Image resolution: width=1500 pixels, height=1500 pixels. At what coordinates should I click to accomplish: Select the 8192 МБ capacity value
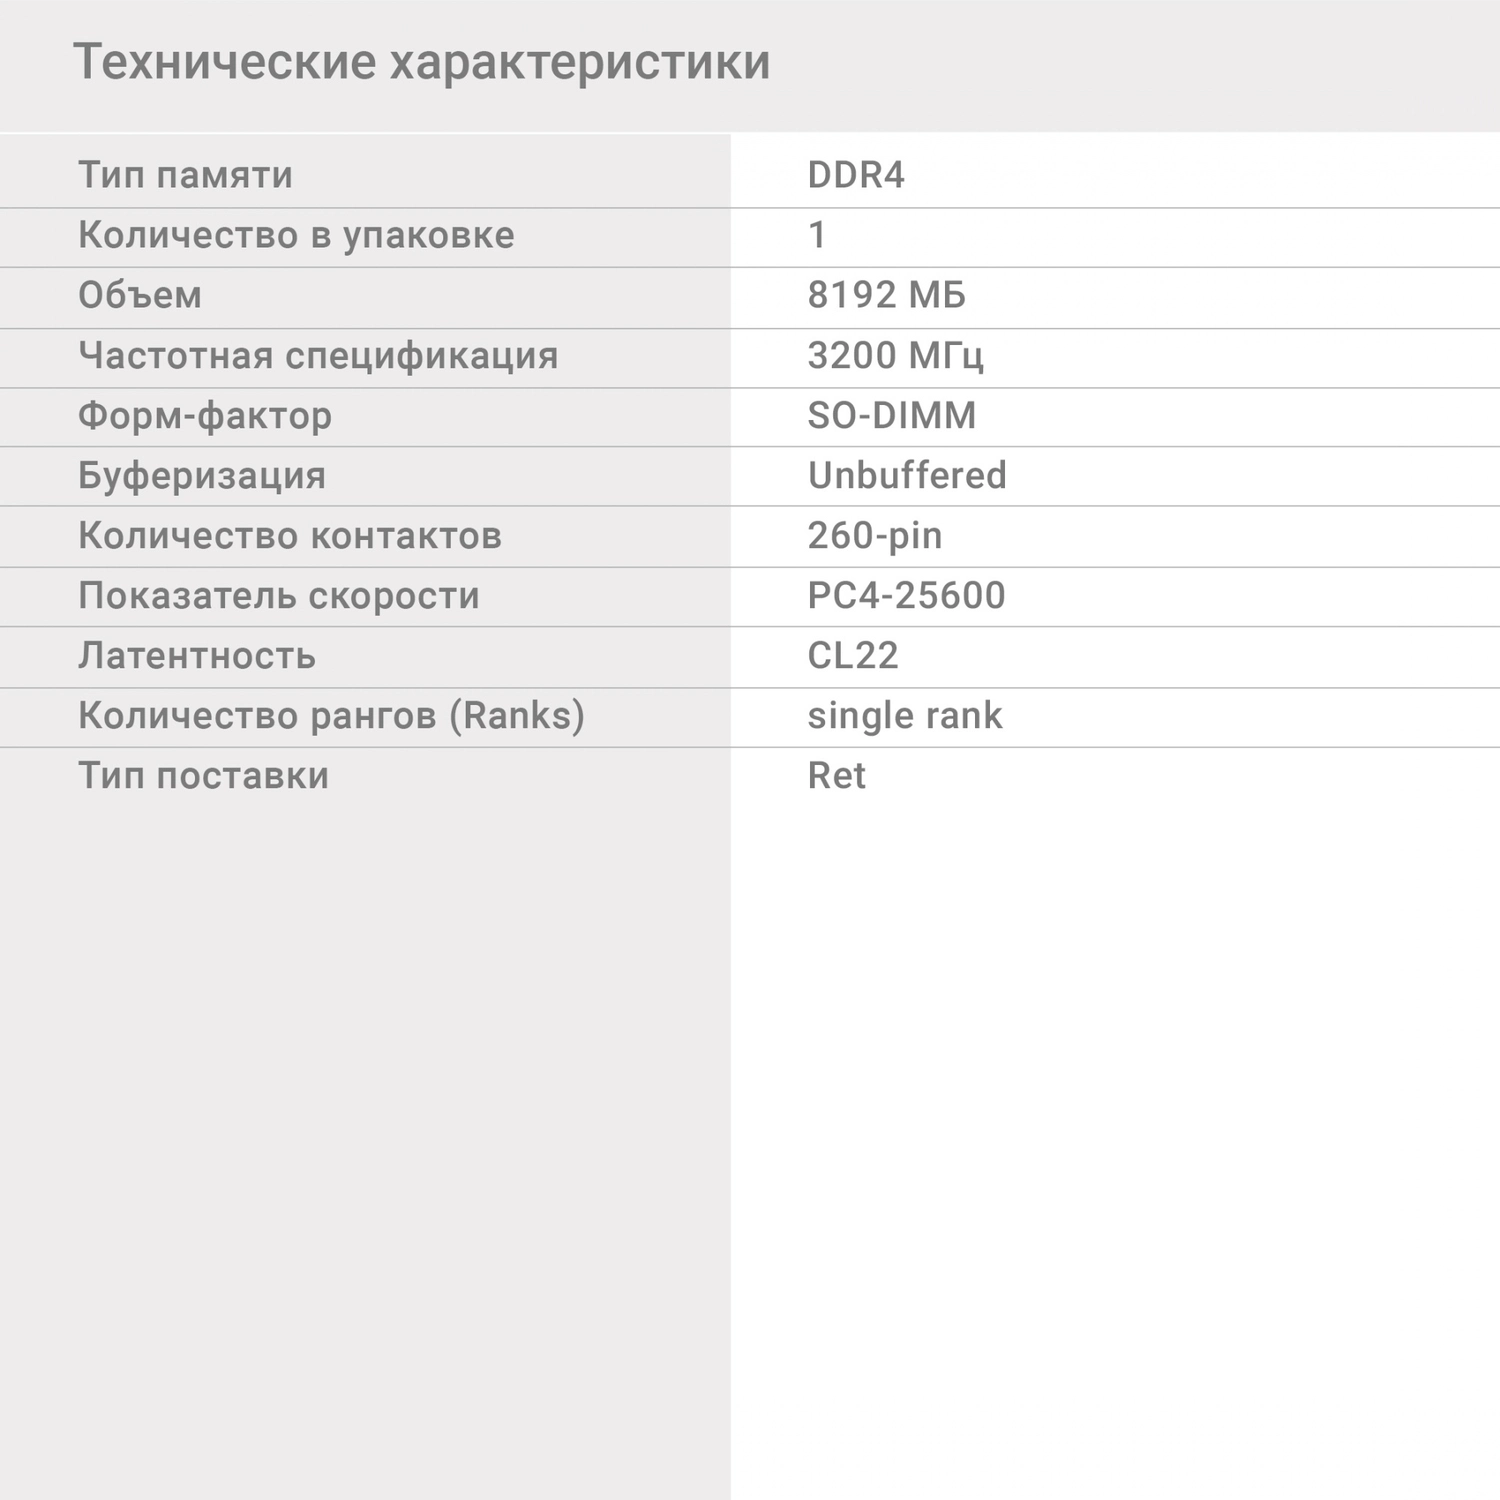click(886, 295)
